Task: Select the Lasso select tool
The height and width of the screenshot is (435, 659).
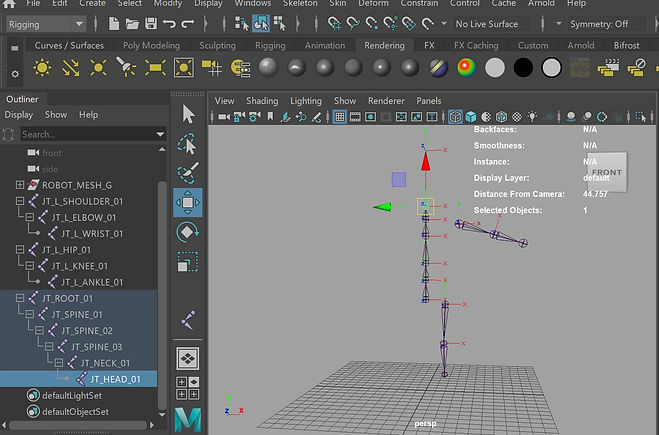Action: [187, 144]
